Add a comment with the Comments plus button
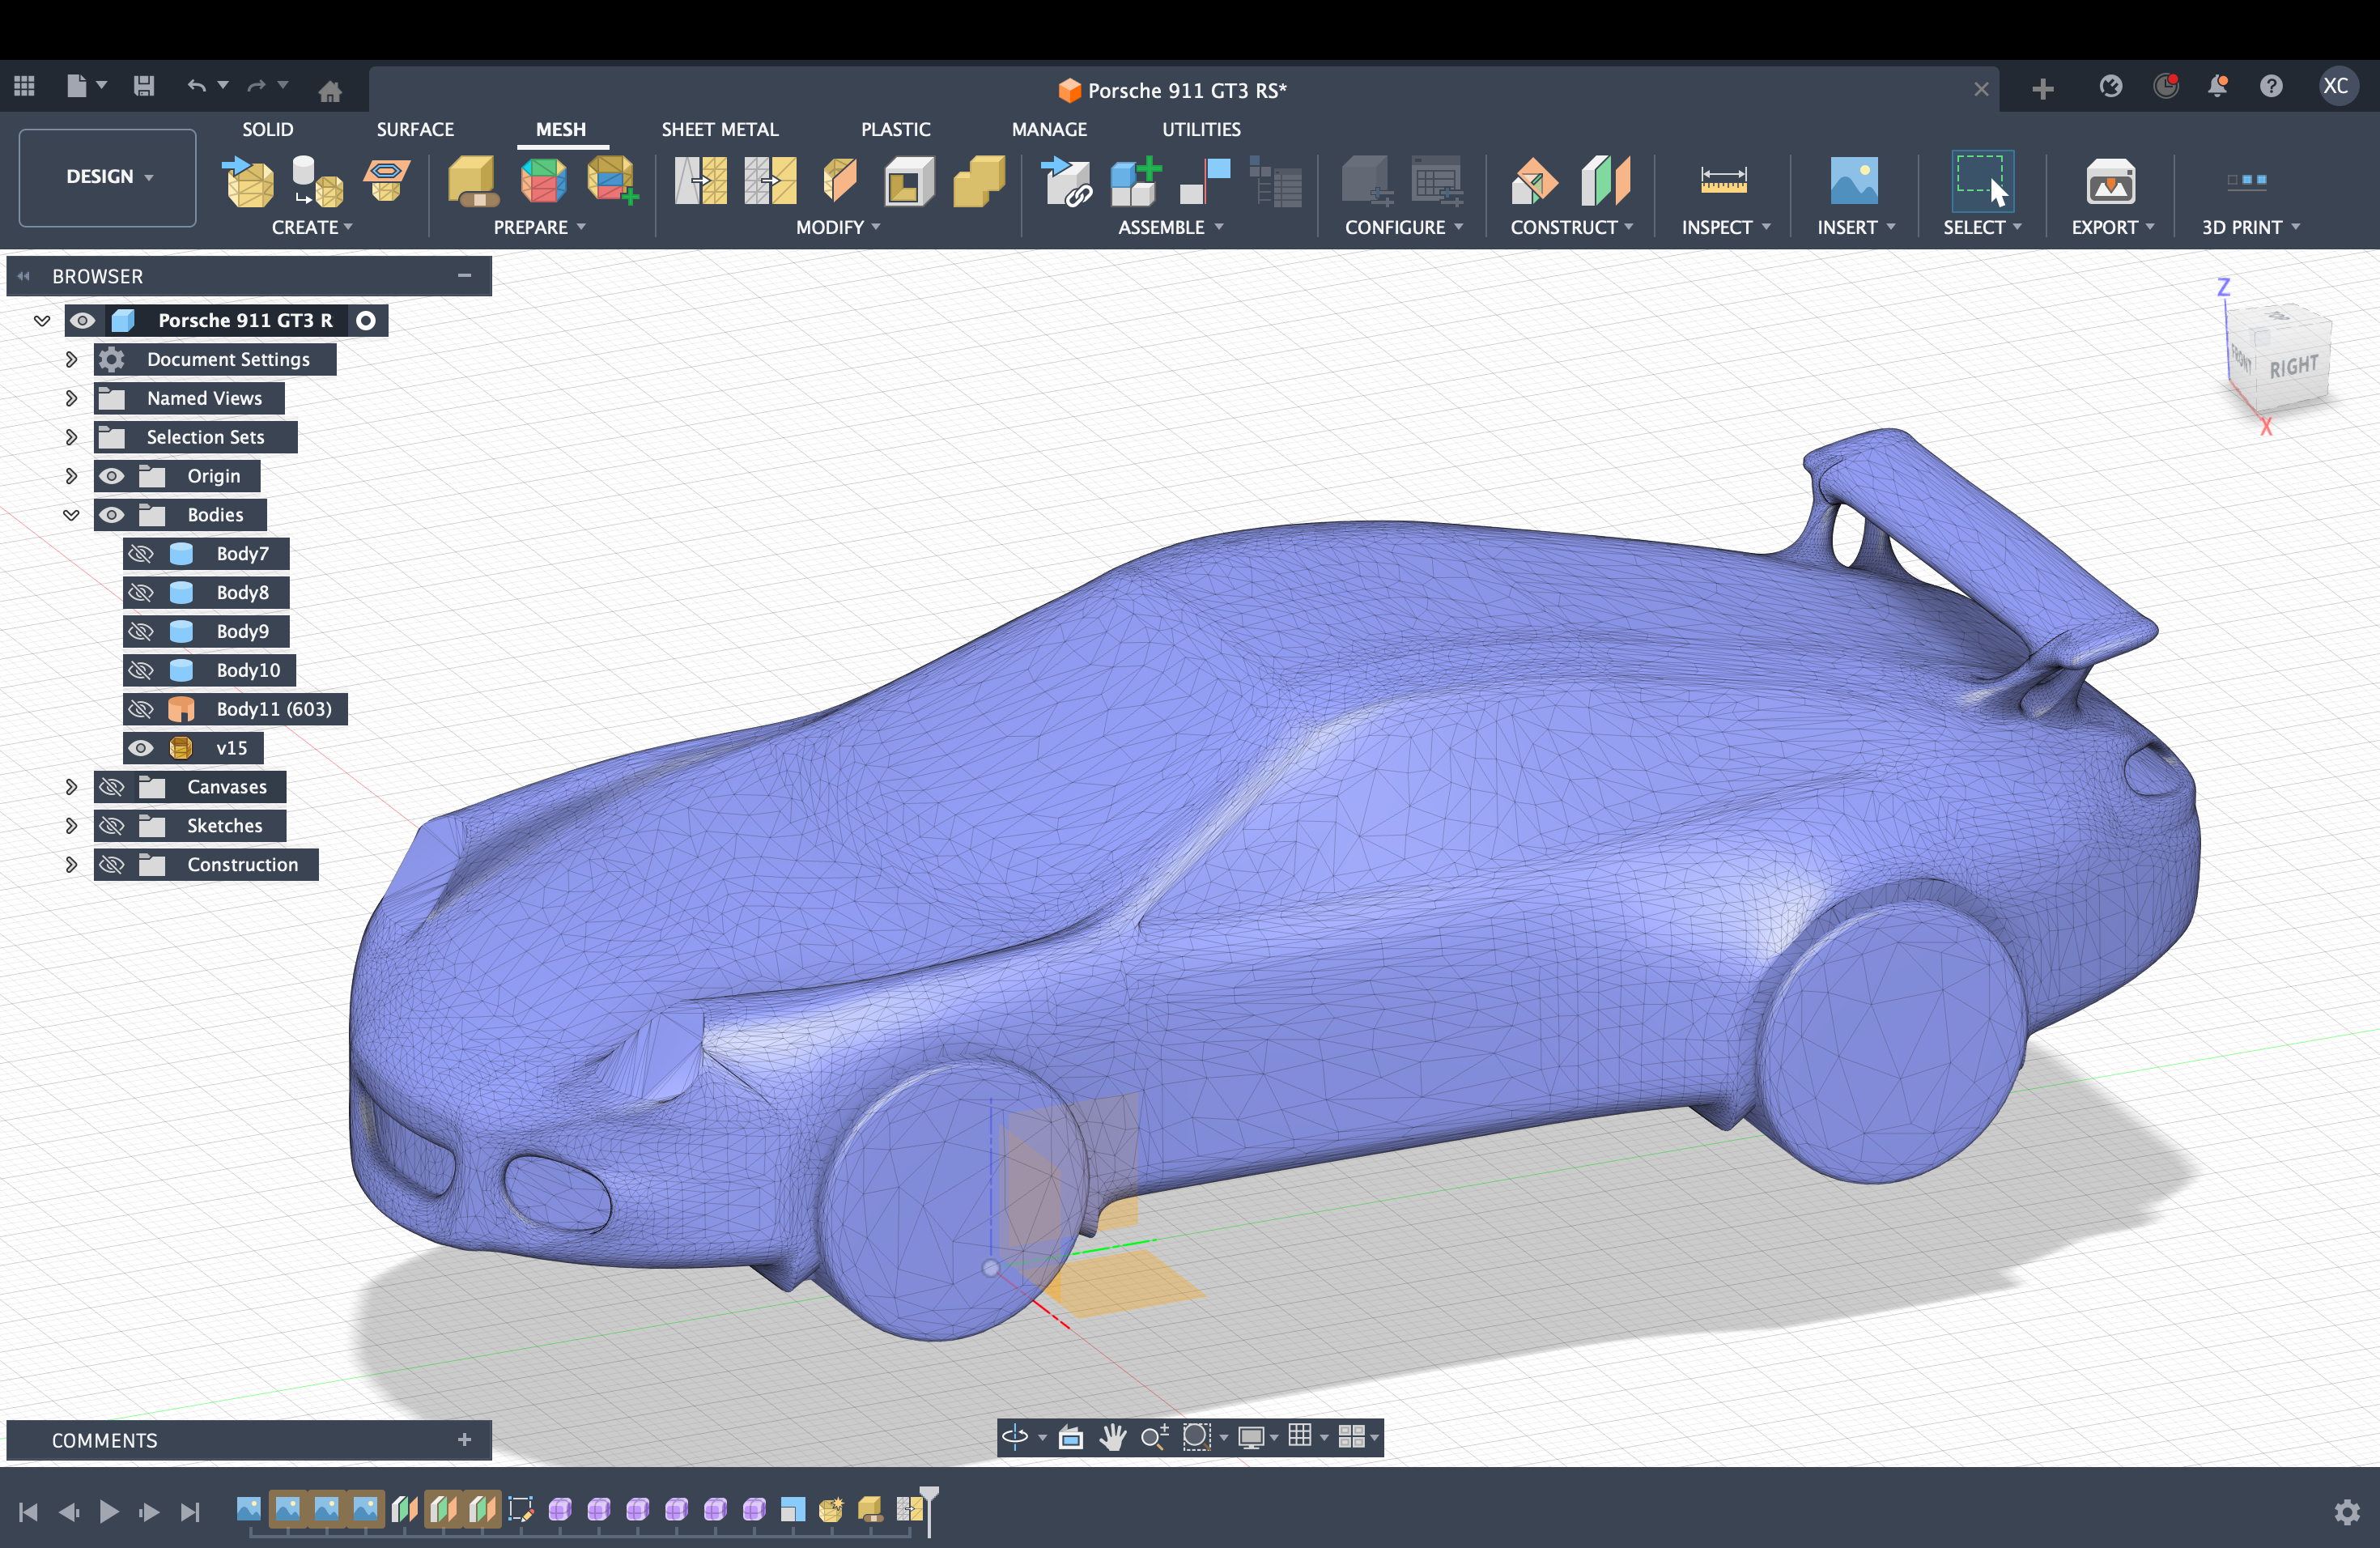 tap(464, 1439)
